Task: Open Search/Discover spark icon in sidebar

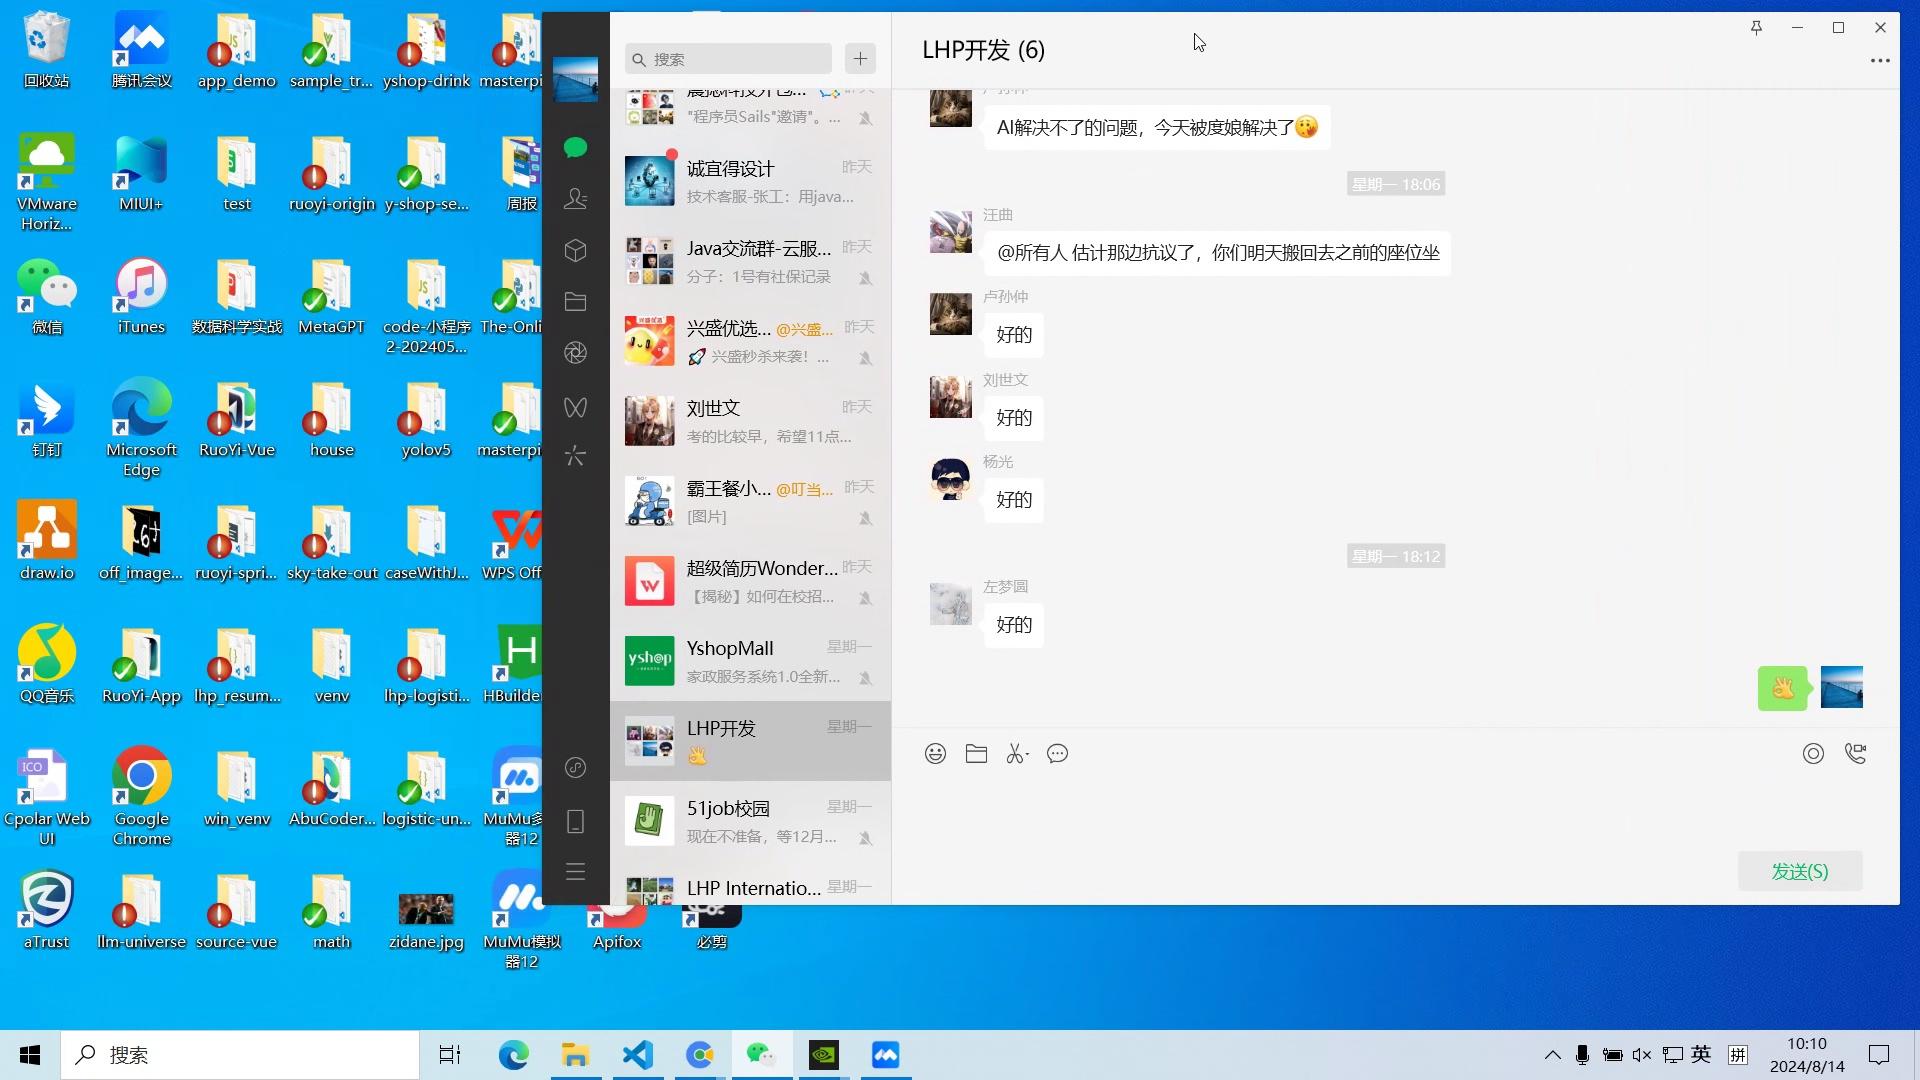Action: tap(575, 456)
